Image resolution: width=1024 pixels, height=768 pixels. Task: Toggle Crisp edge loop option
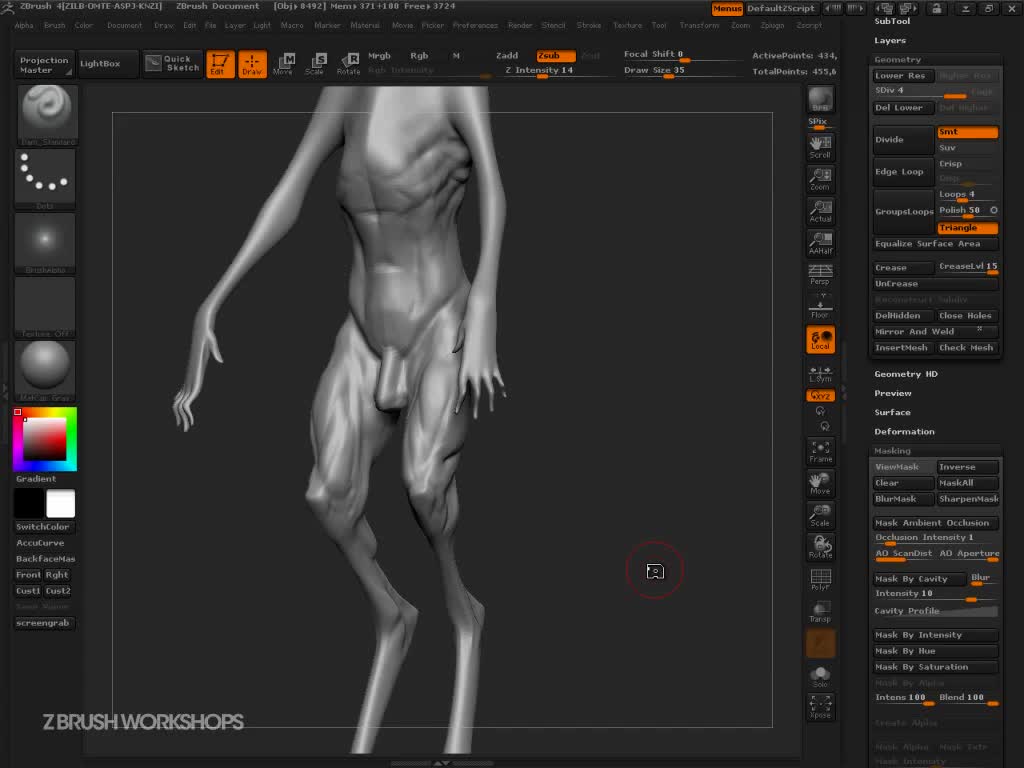coord(967,164)
